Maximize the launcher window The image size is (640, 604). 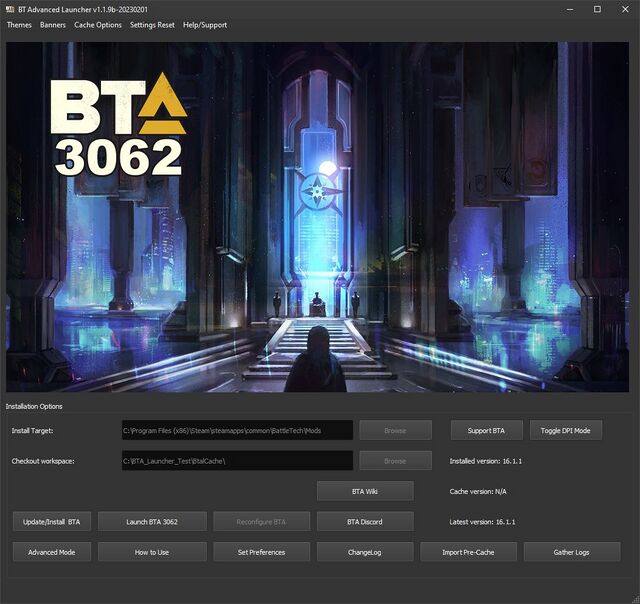pos(597,9)
